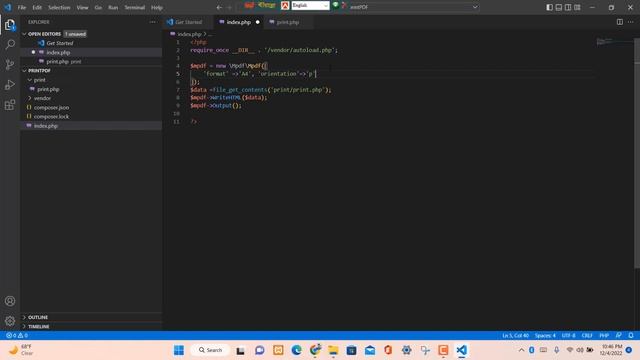Open Source Control view
Viewport: 640px width, 360px height.
pyautogui.click(x=10, y=64)
